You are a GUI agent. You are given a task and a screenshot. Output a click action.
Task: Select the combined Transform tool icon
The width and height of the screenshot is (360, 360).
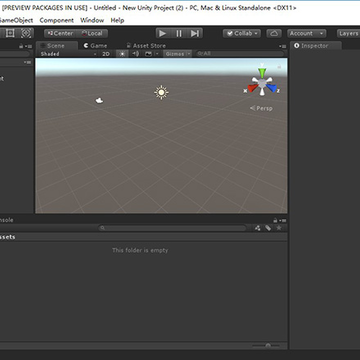(26, 33)
